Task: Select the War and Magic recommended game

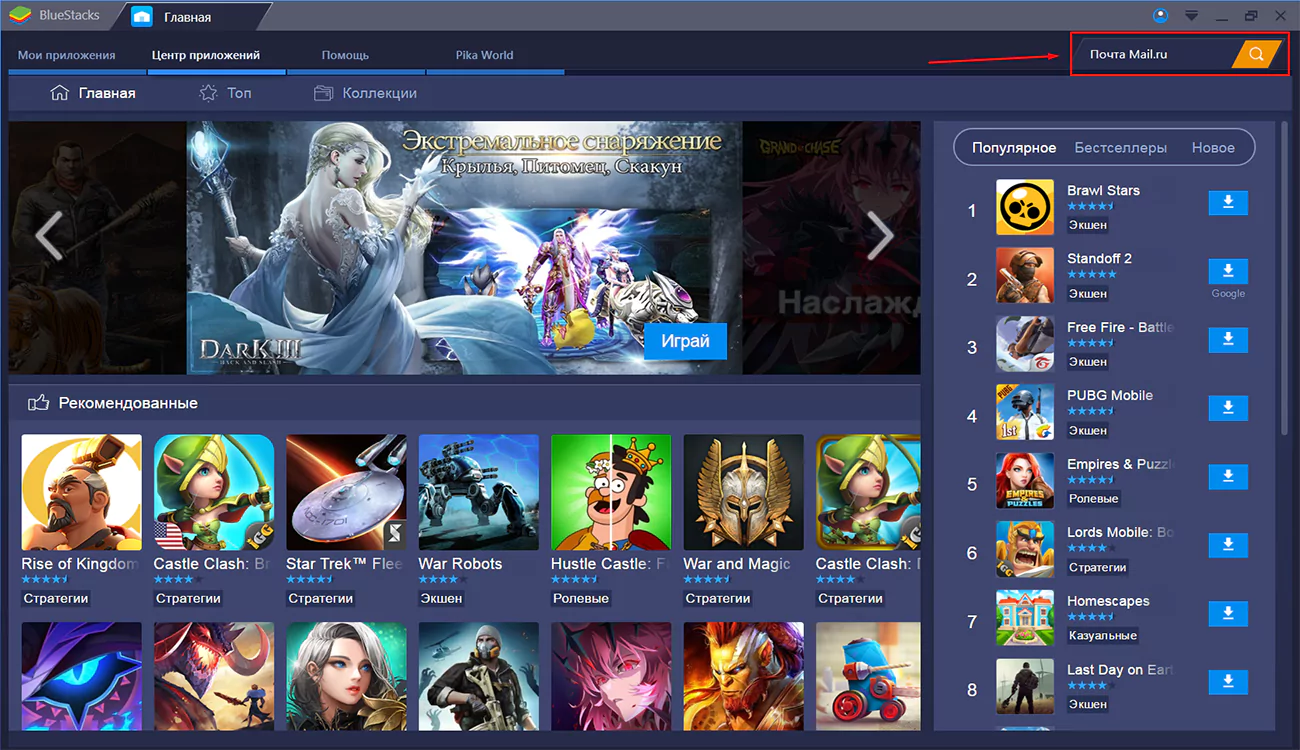Action: coord(743,492)
